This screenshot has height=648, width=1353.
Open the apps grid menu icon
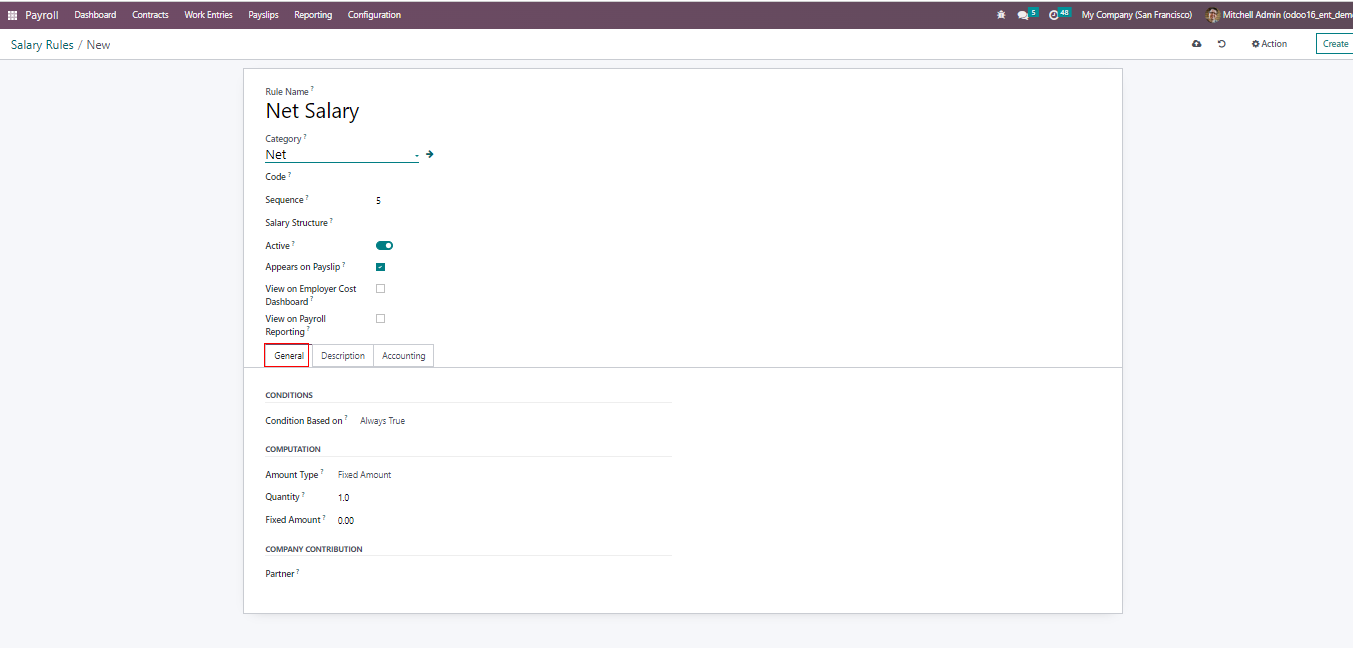point(13,15)
